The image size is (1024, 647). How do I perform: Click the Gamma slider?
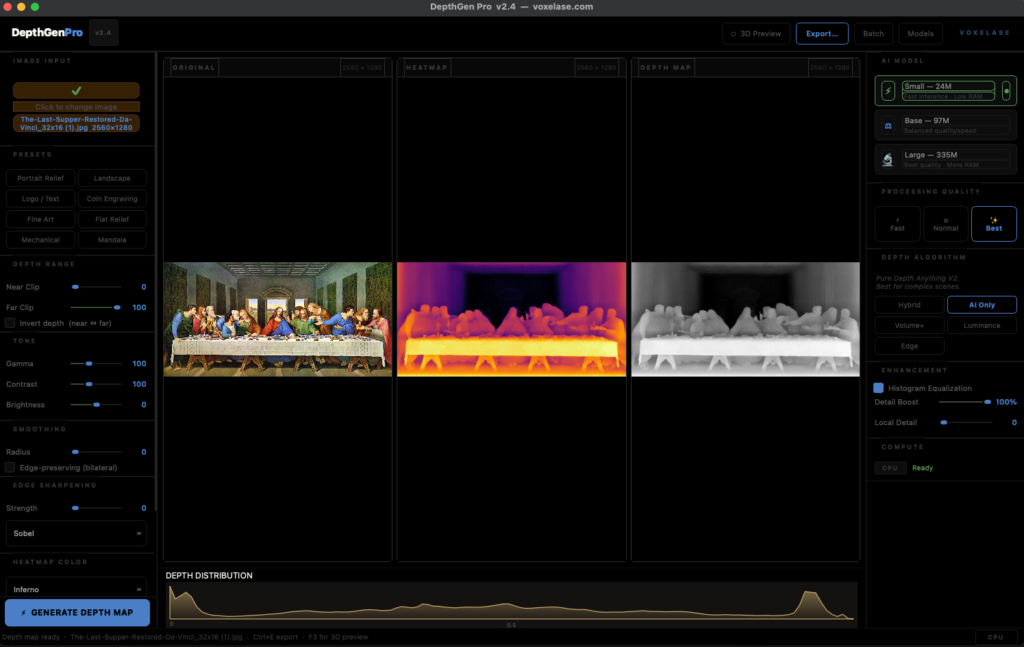point(96,364)
